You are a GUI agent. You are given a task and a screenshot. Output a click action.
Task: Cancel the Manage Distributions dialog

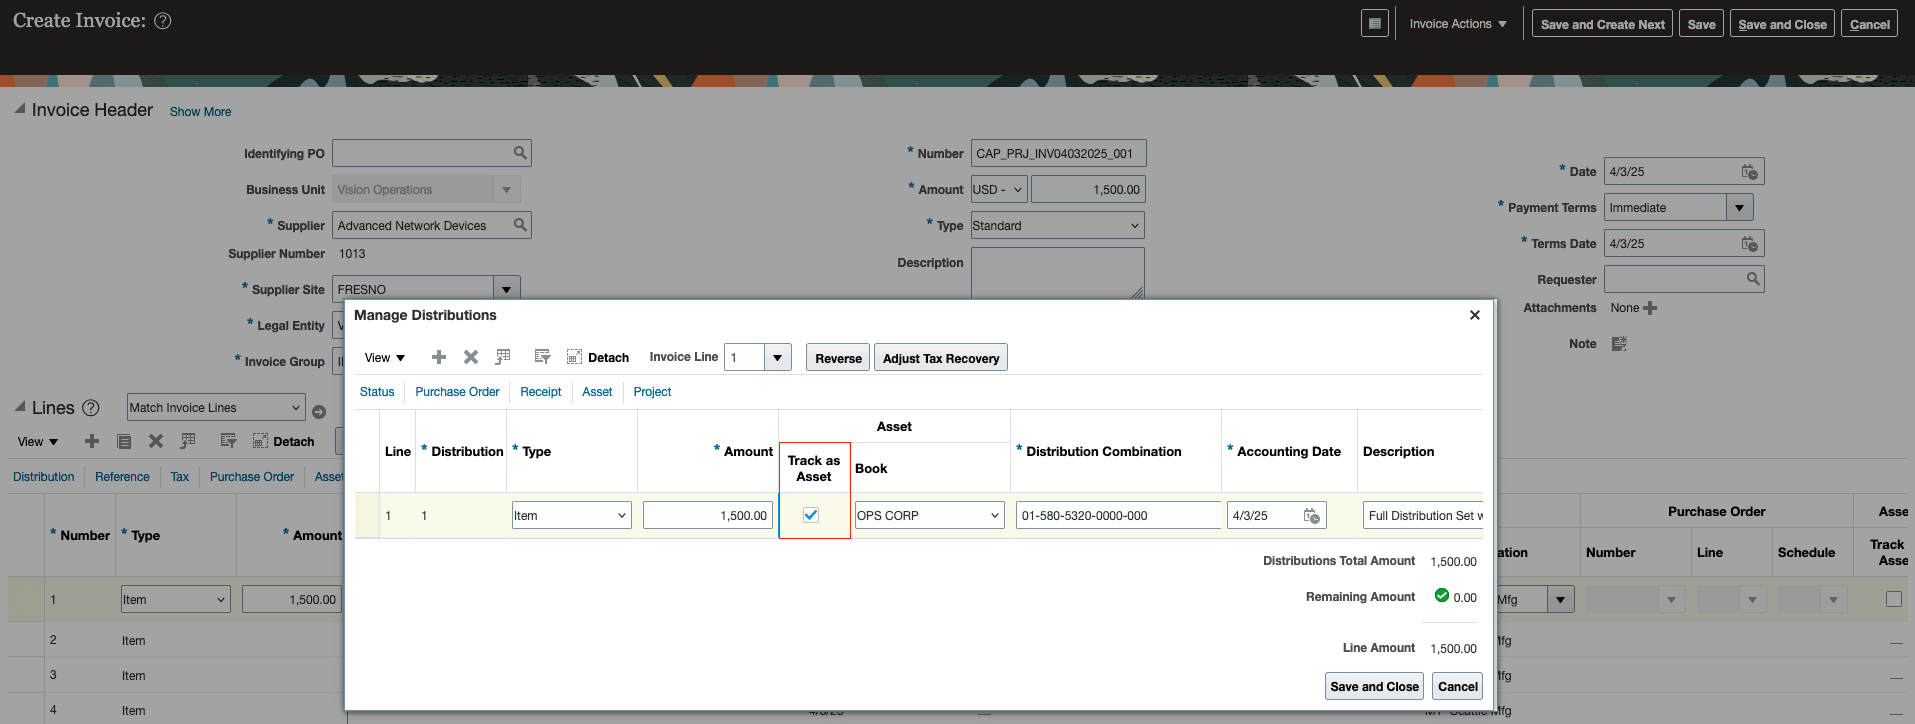(x=1458, y=686)
